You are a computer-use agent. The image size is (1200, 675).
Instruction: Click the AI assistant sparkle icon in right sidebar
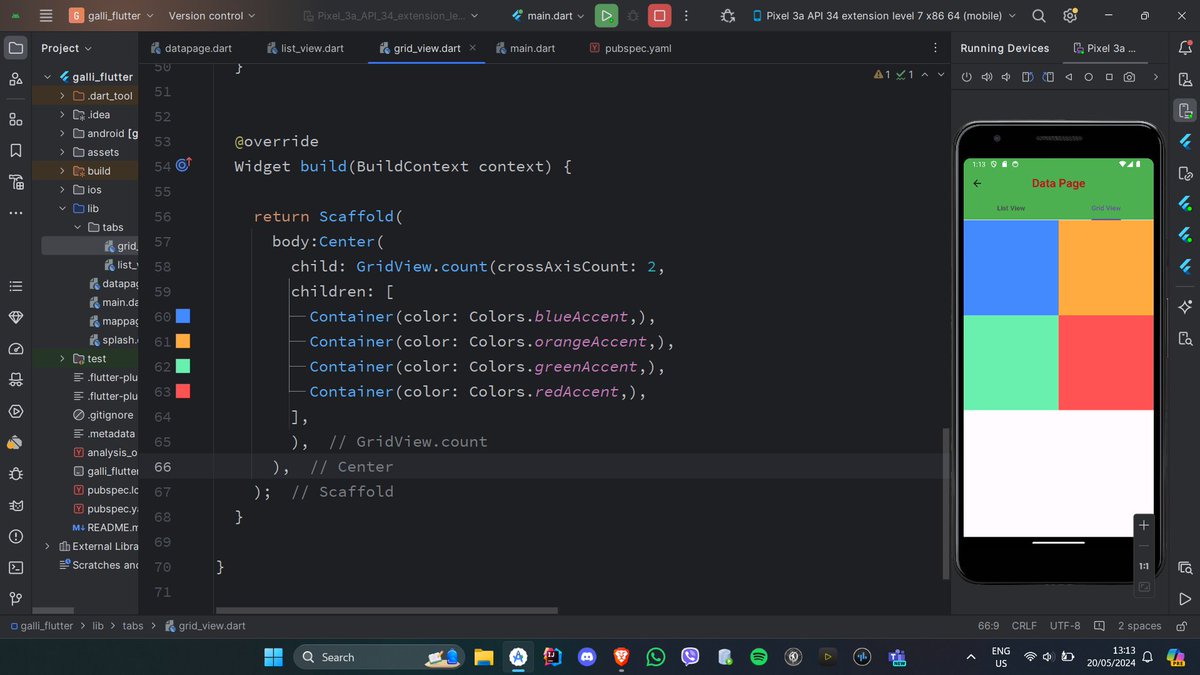[1185, 307]
